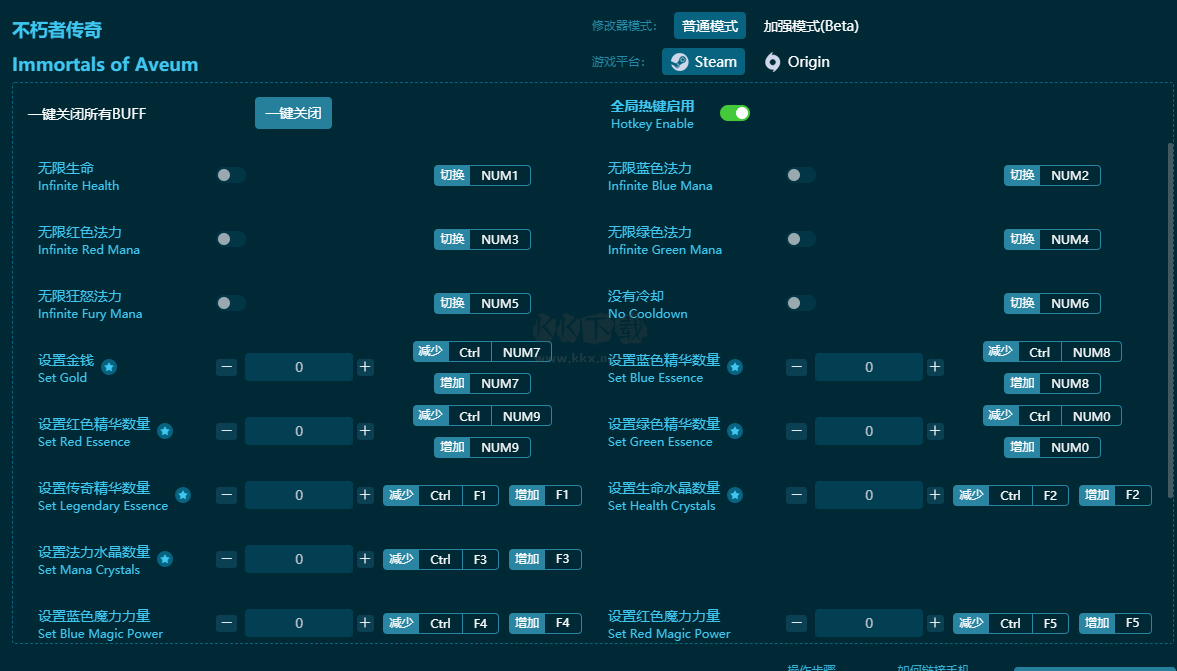Viewport: 1177px width, 671px height.
Task: Click the star icon beside Set Red Essence
Action: pos(165,431)
